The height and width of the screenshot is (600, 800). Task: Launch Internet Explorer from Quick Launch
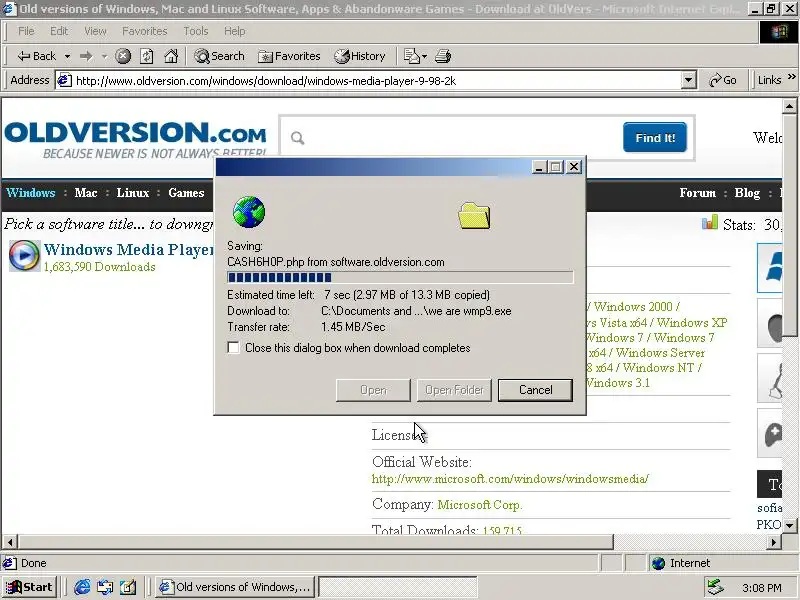82,587
